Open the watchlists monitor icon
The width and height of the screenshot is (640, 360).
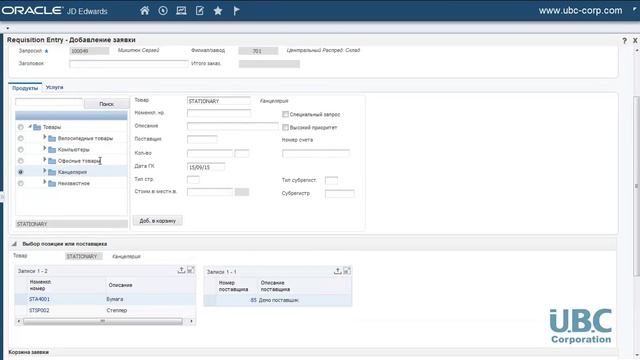(181, 11)
